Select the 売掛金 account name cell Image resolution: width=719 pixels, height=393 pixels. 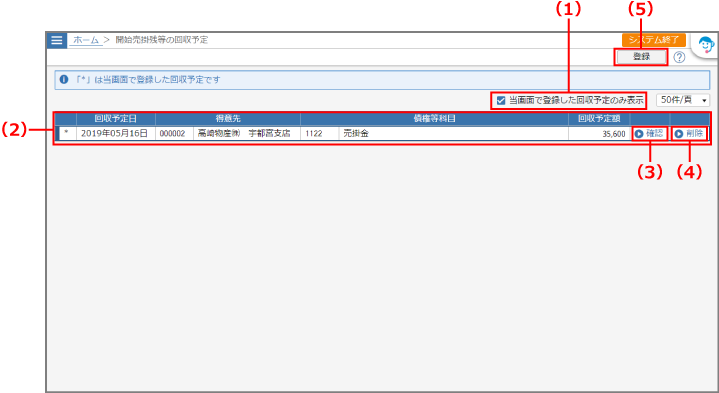pos(454,133)
